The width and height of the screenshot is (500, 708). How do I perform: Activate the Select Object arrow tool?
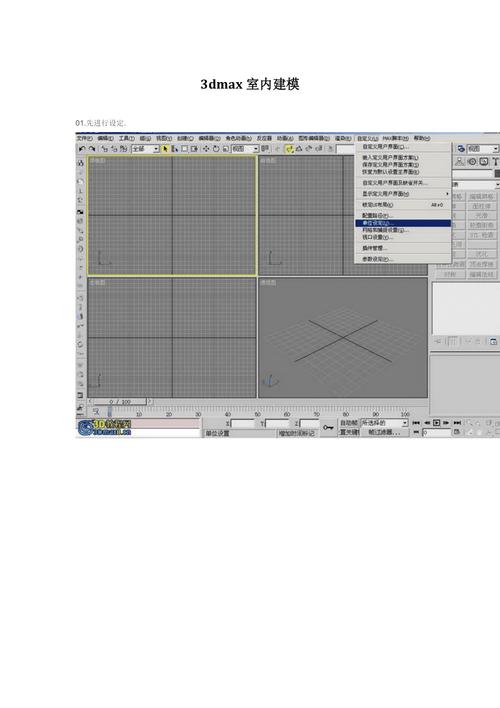165,149
